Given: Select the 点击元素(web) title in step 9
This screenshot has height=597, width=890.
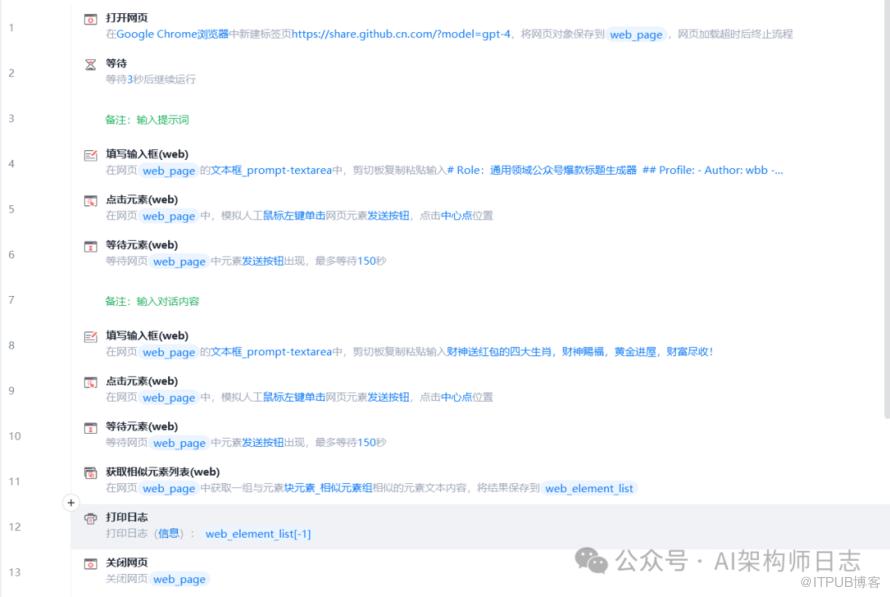Looking at the screenshot, I should click(x=142, y=381).
